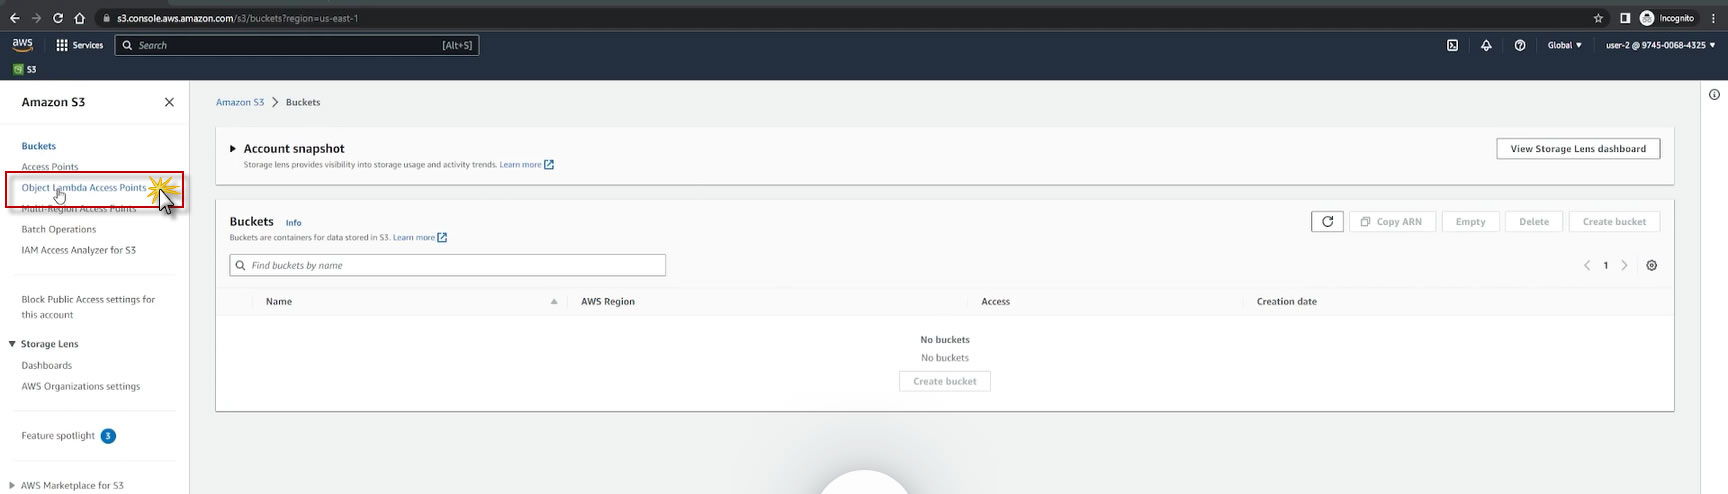Open Block Public Access settings for this account
The image size is (1728, 494).
pyautogui.click(x=88, y=307)
